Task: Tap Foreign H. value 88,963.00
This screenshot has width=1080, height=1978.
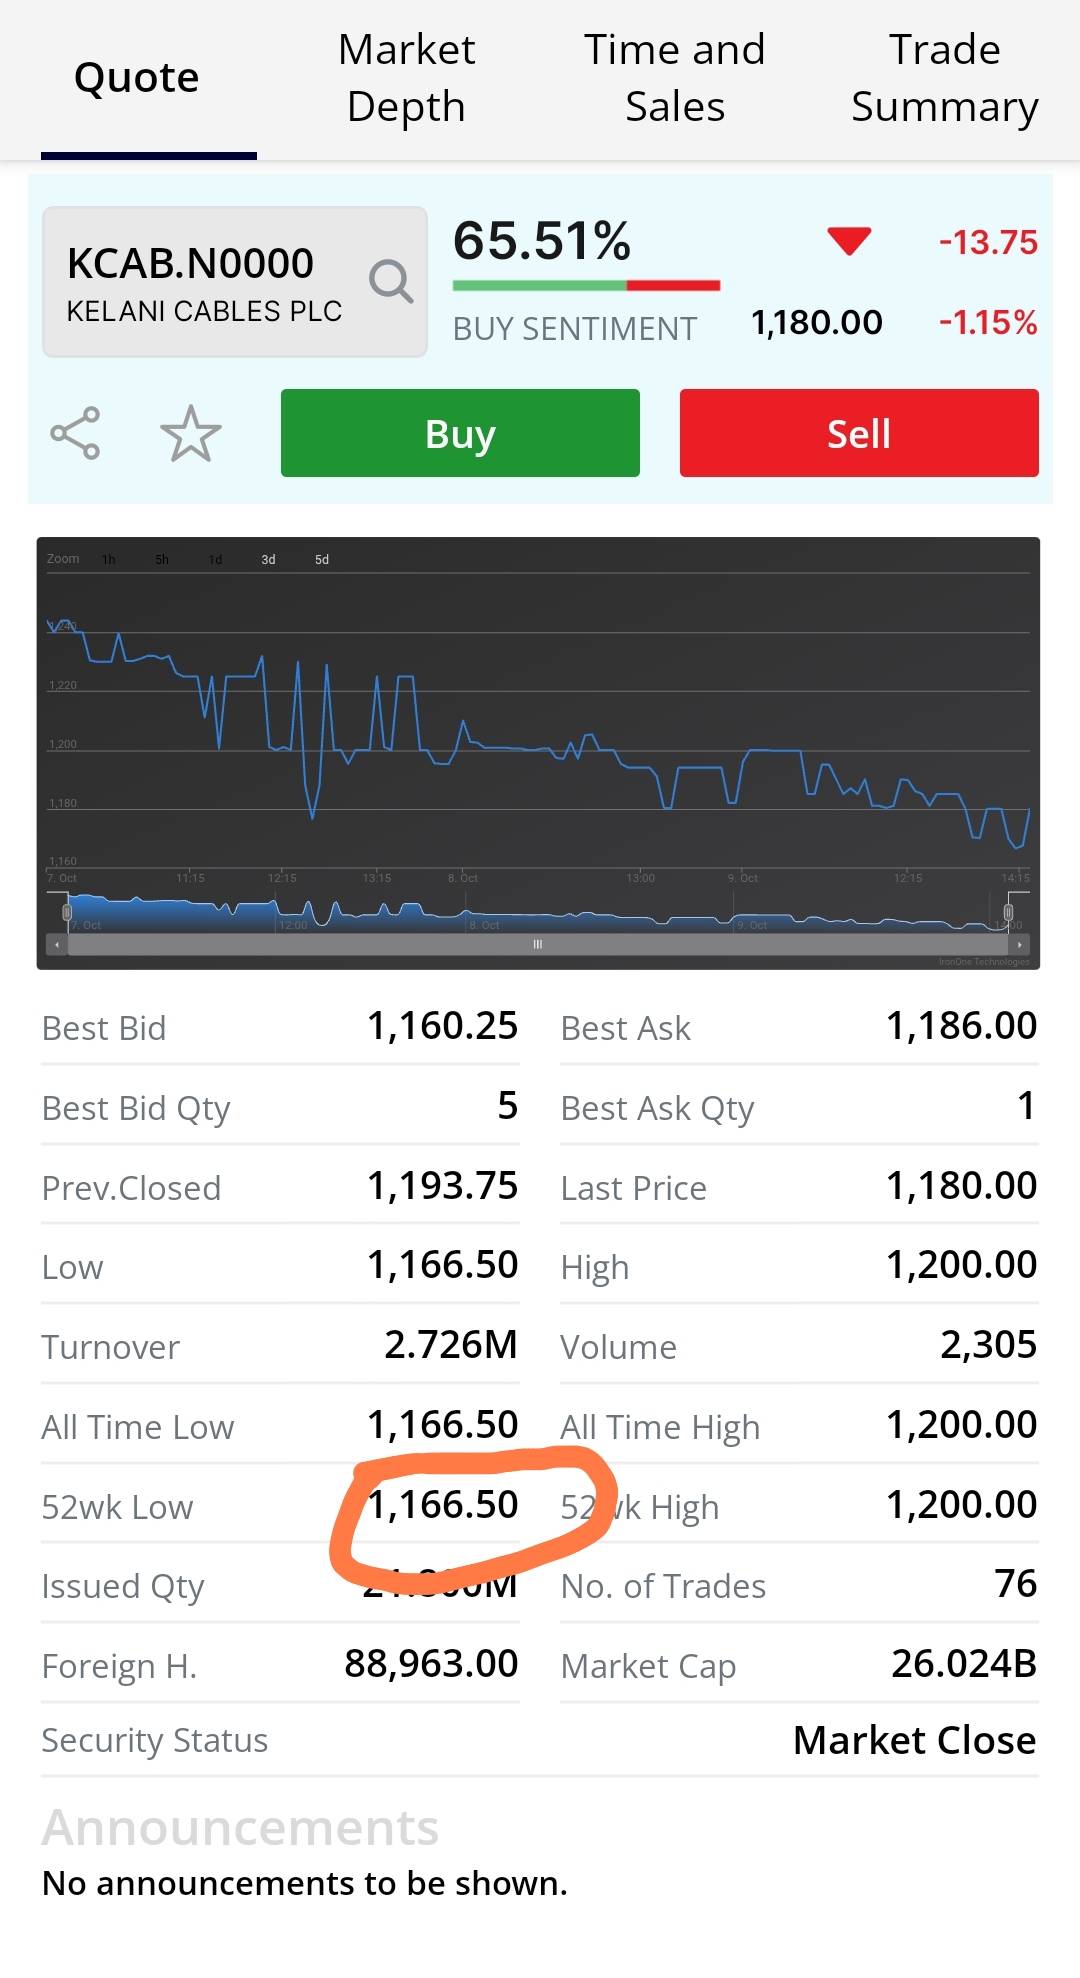Action: 431,1664
